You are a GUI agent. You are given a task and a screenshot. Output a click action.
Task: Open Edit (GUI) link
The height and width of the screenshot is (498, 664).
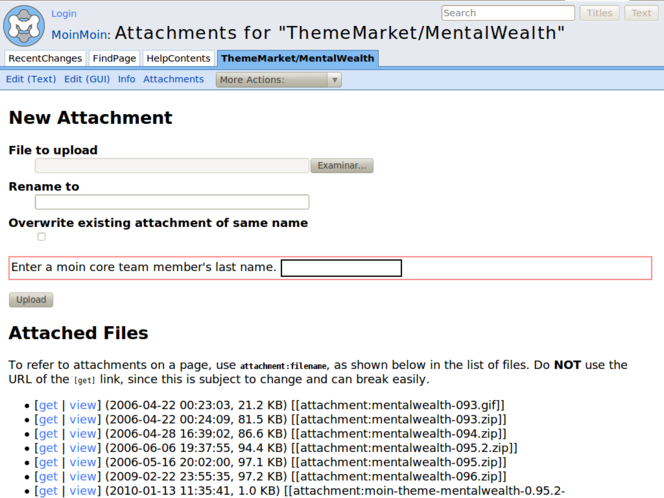point(87,79)
